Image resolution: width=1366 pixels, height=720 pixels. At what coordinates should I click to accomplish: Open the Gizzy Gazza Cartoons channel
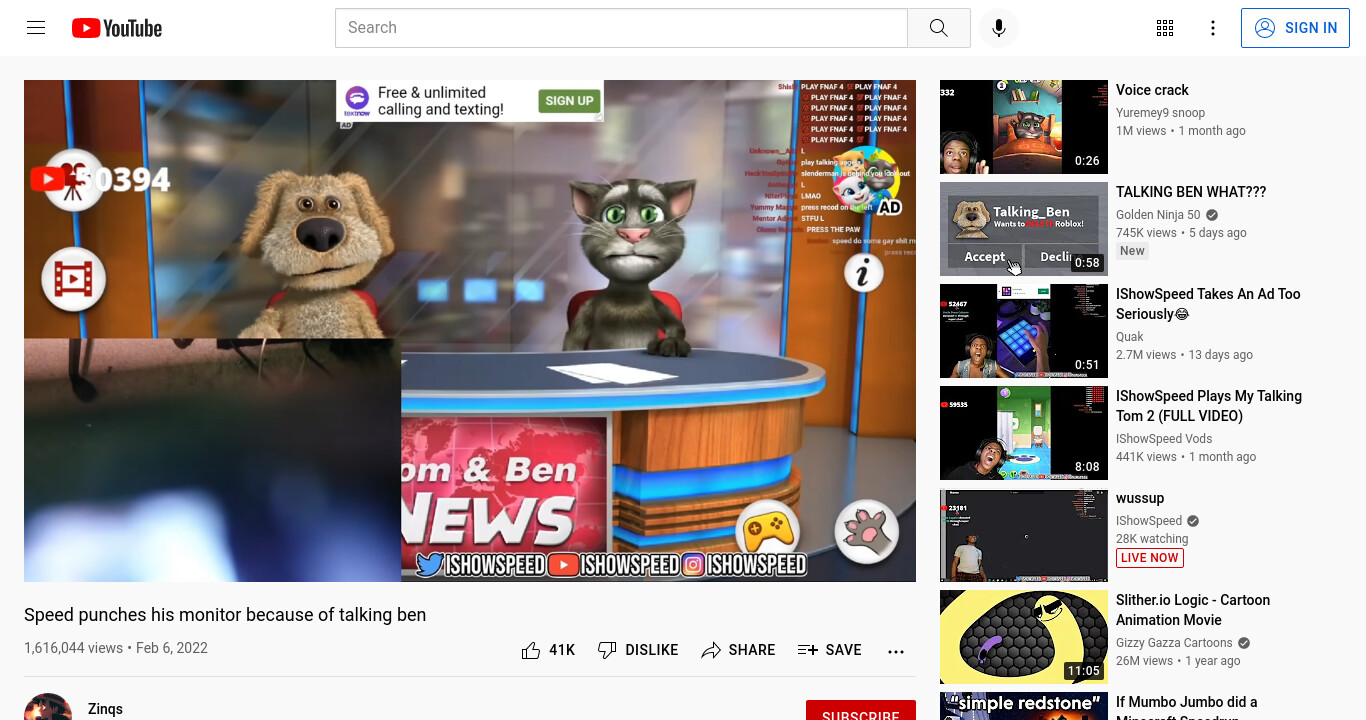tap(1174, 643)
